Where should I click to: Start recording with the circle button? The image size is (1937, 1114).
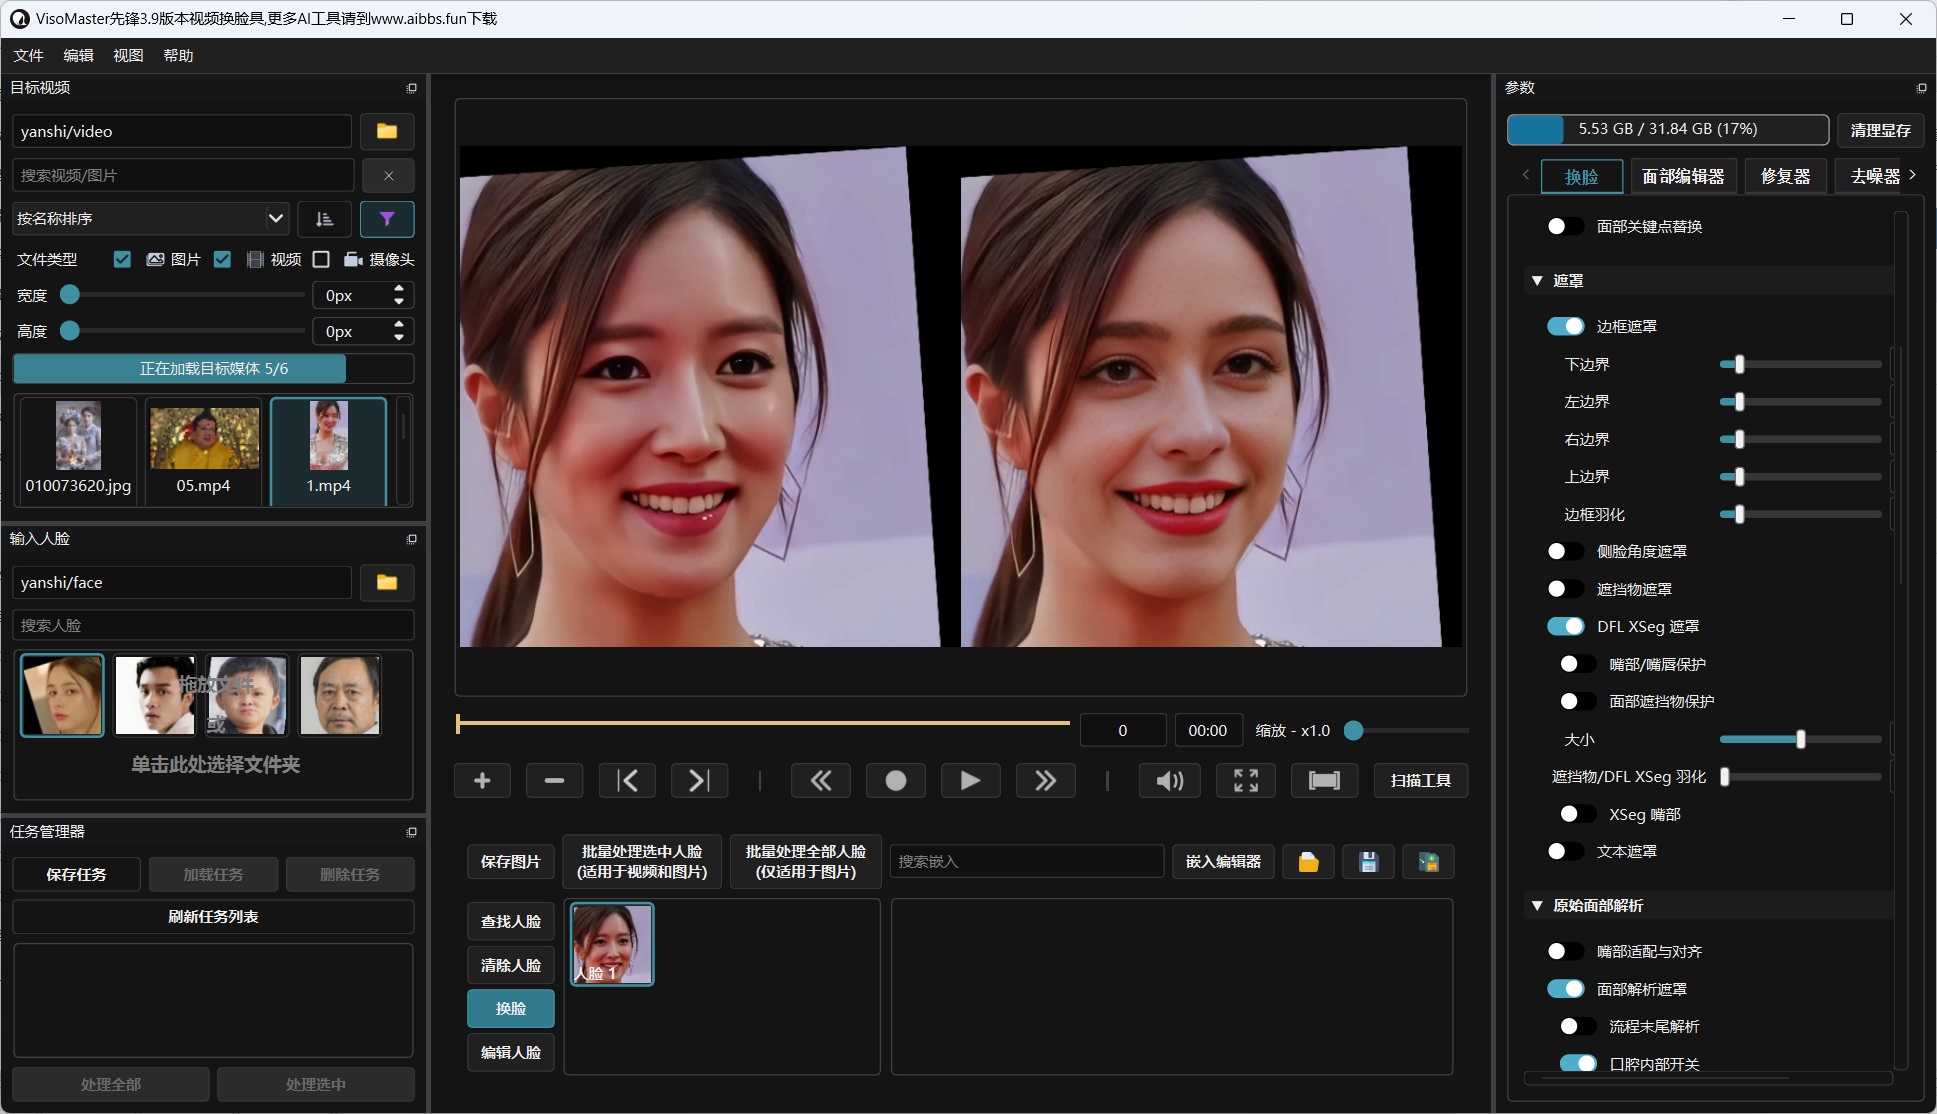pos(896,780)
